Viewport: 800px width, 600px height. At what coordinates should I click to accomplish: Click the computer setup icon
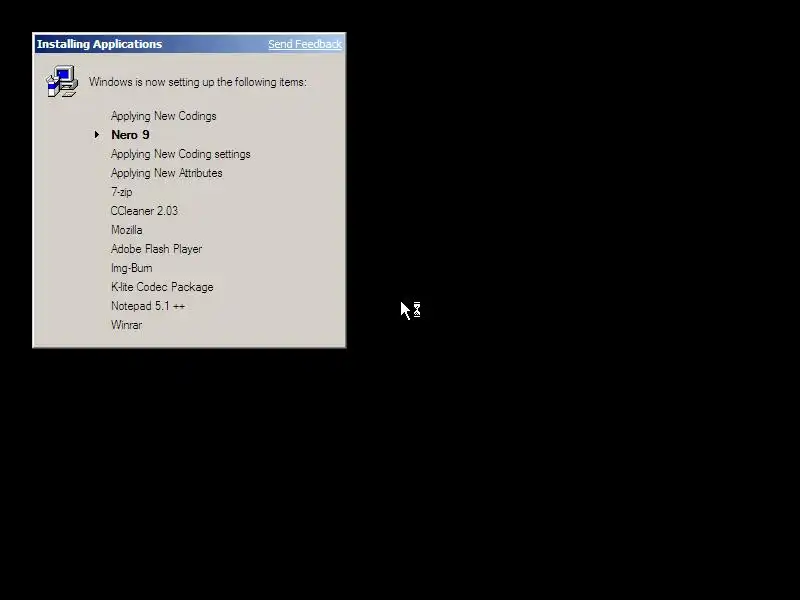click(62, 81)
